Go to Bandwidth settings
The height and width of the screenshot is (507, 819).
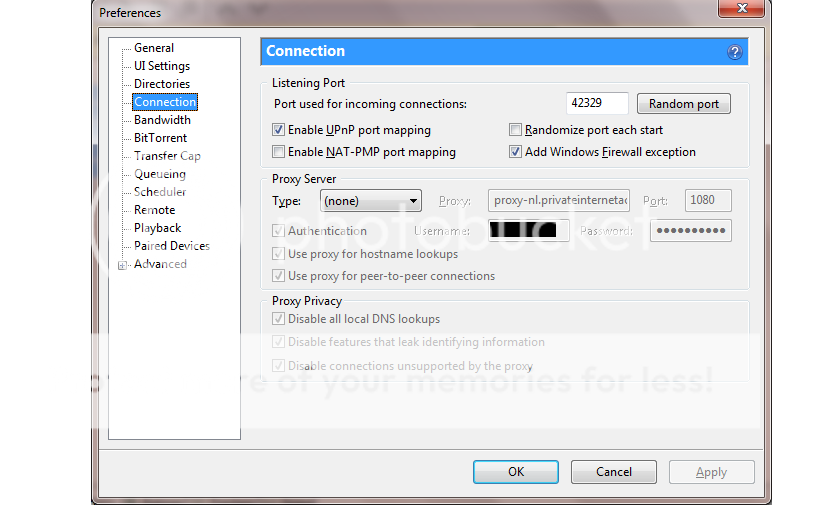click(x=162, y=120)
